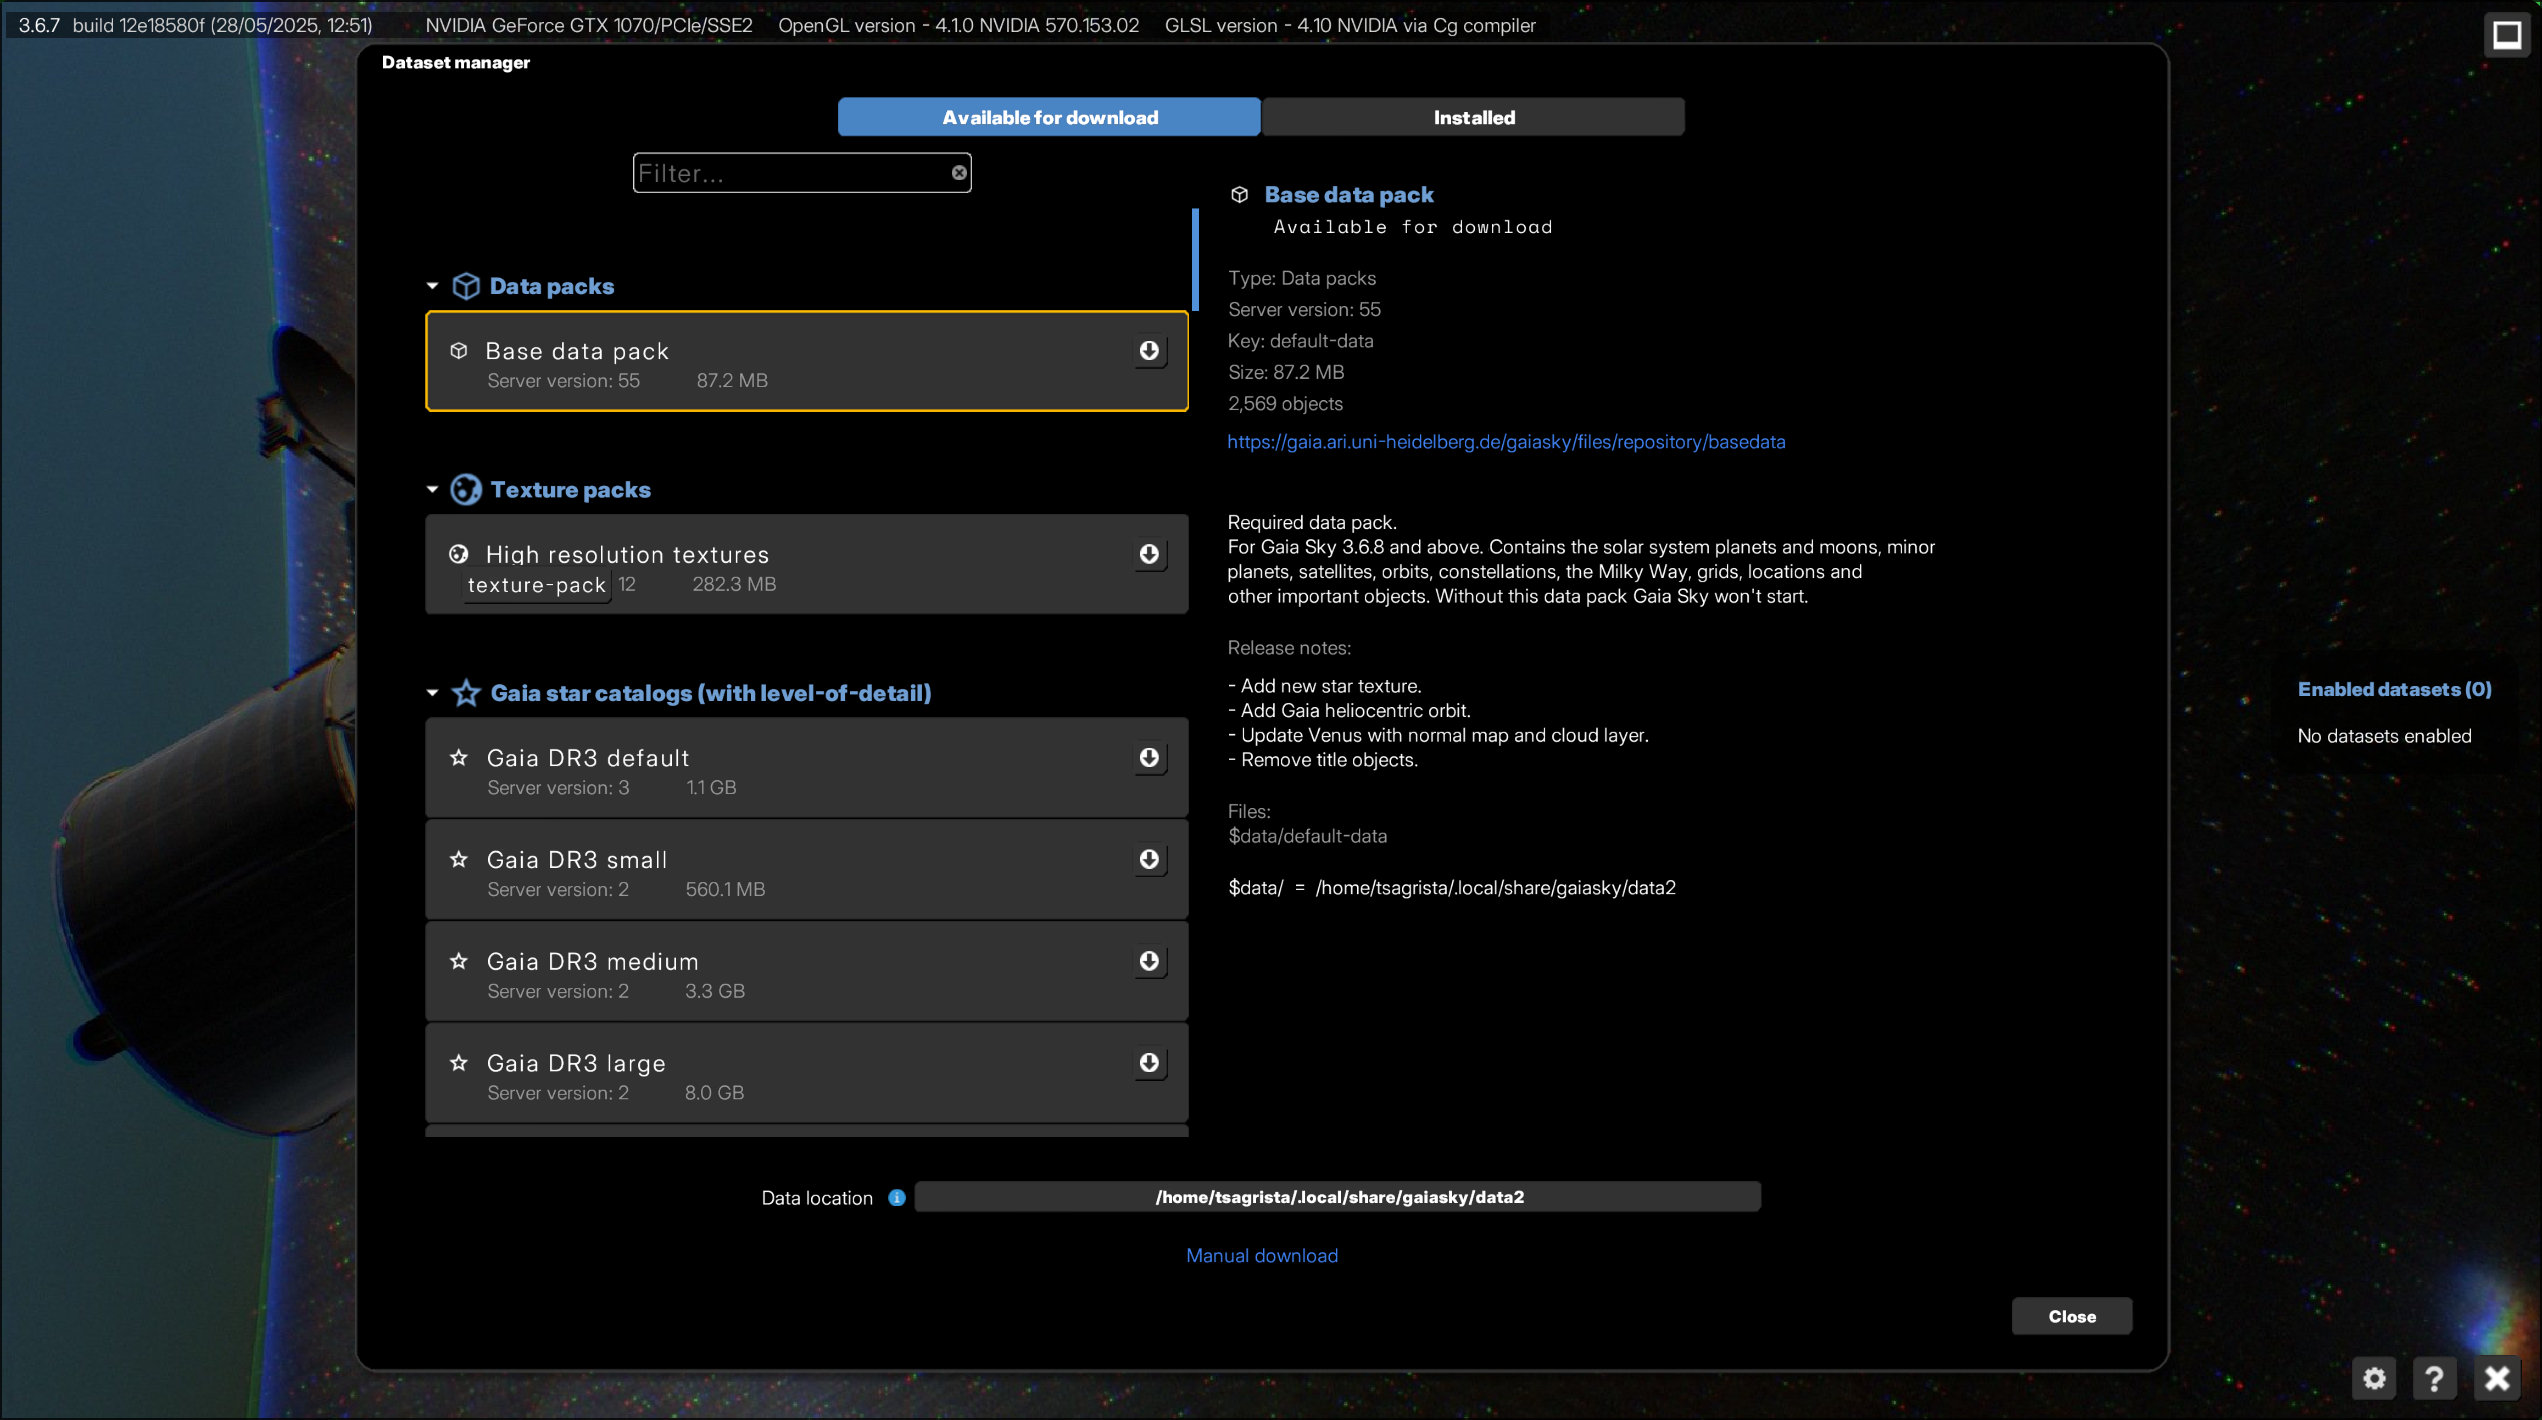Download the Gaia DR3 small catalog
The width and height of the screenshot is (2542, 1420).
tap(1149, 860)
